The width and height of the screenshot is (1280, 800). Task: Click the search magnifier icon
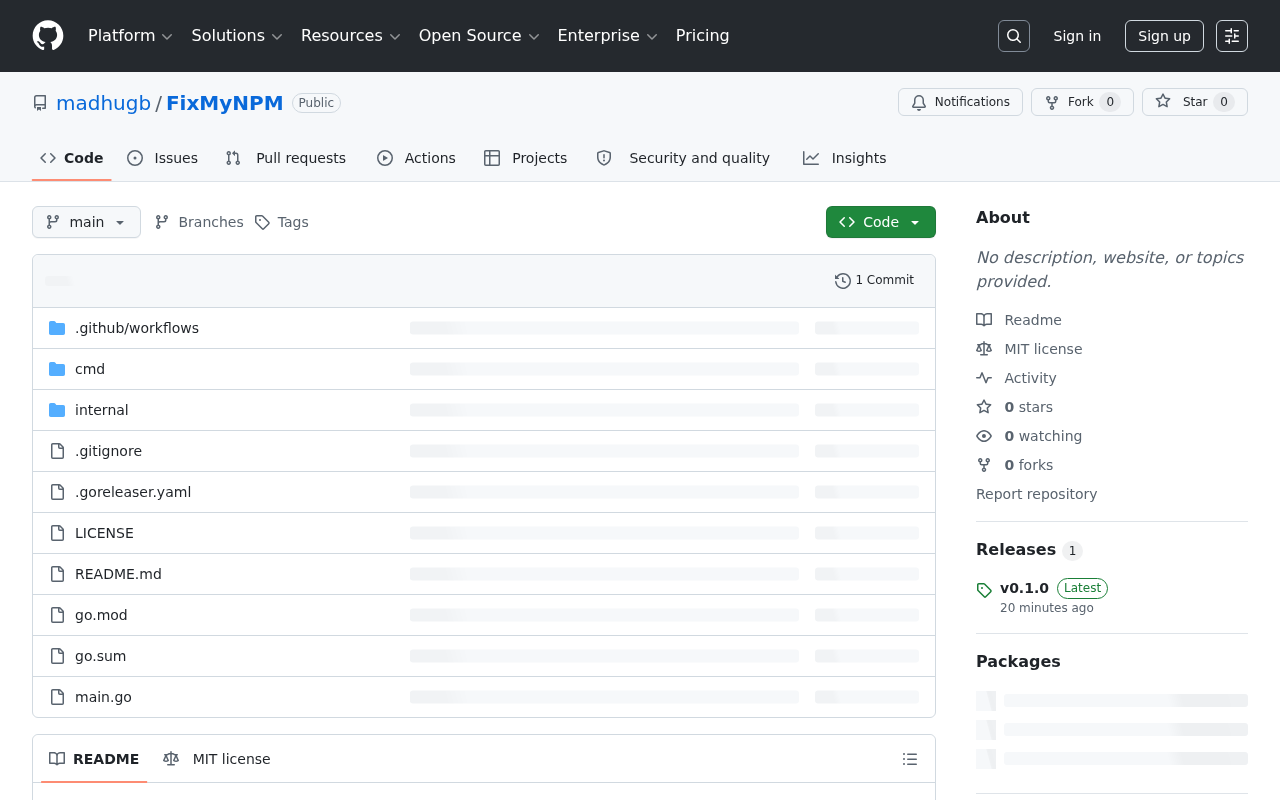coord(1014,36)
